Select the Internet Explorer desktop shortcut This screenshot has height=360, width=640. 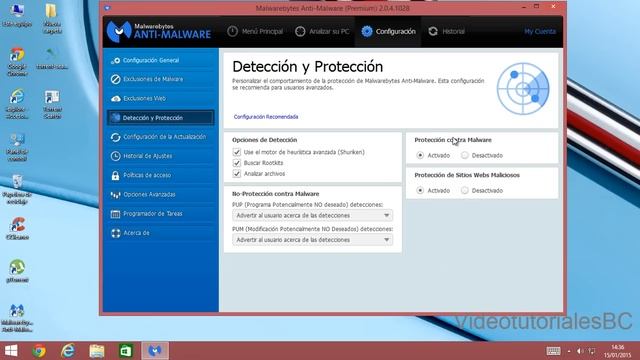(17, 104)
